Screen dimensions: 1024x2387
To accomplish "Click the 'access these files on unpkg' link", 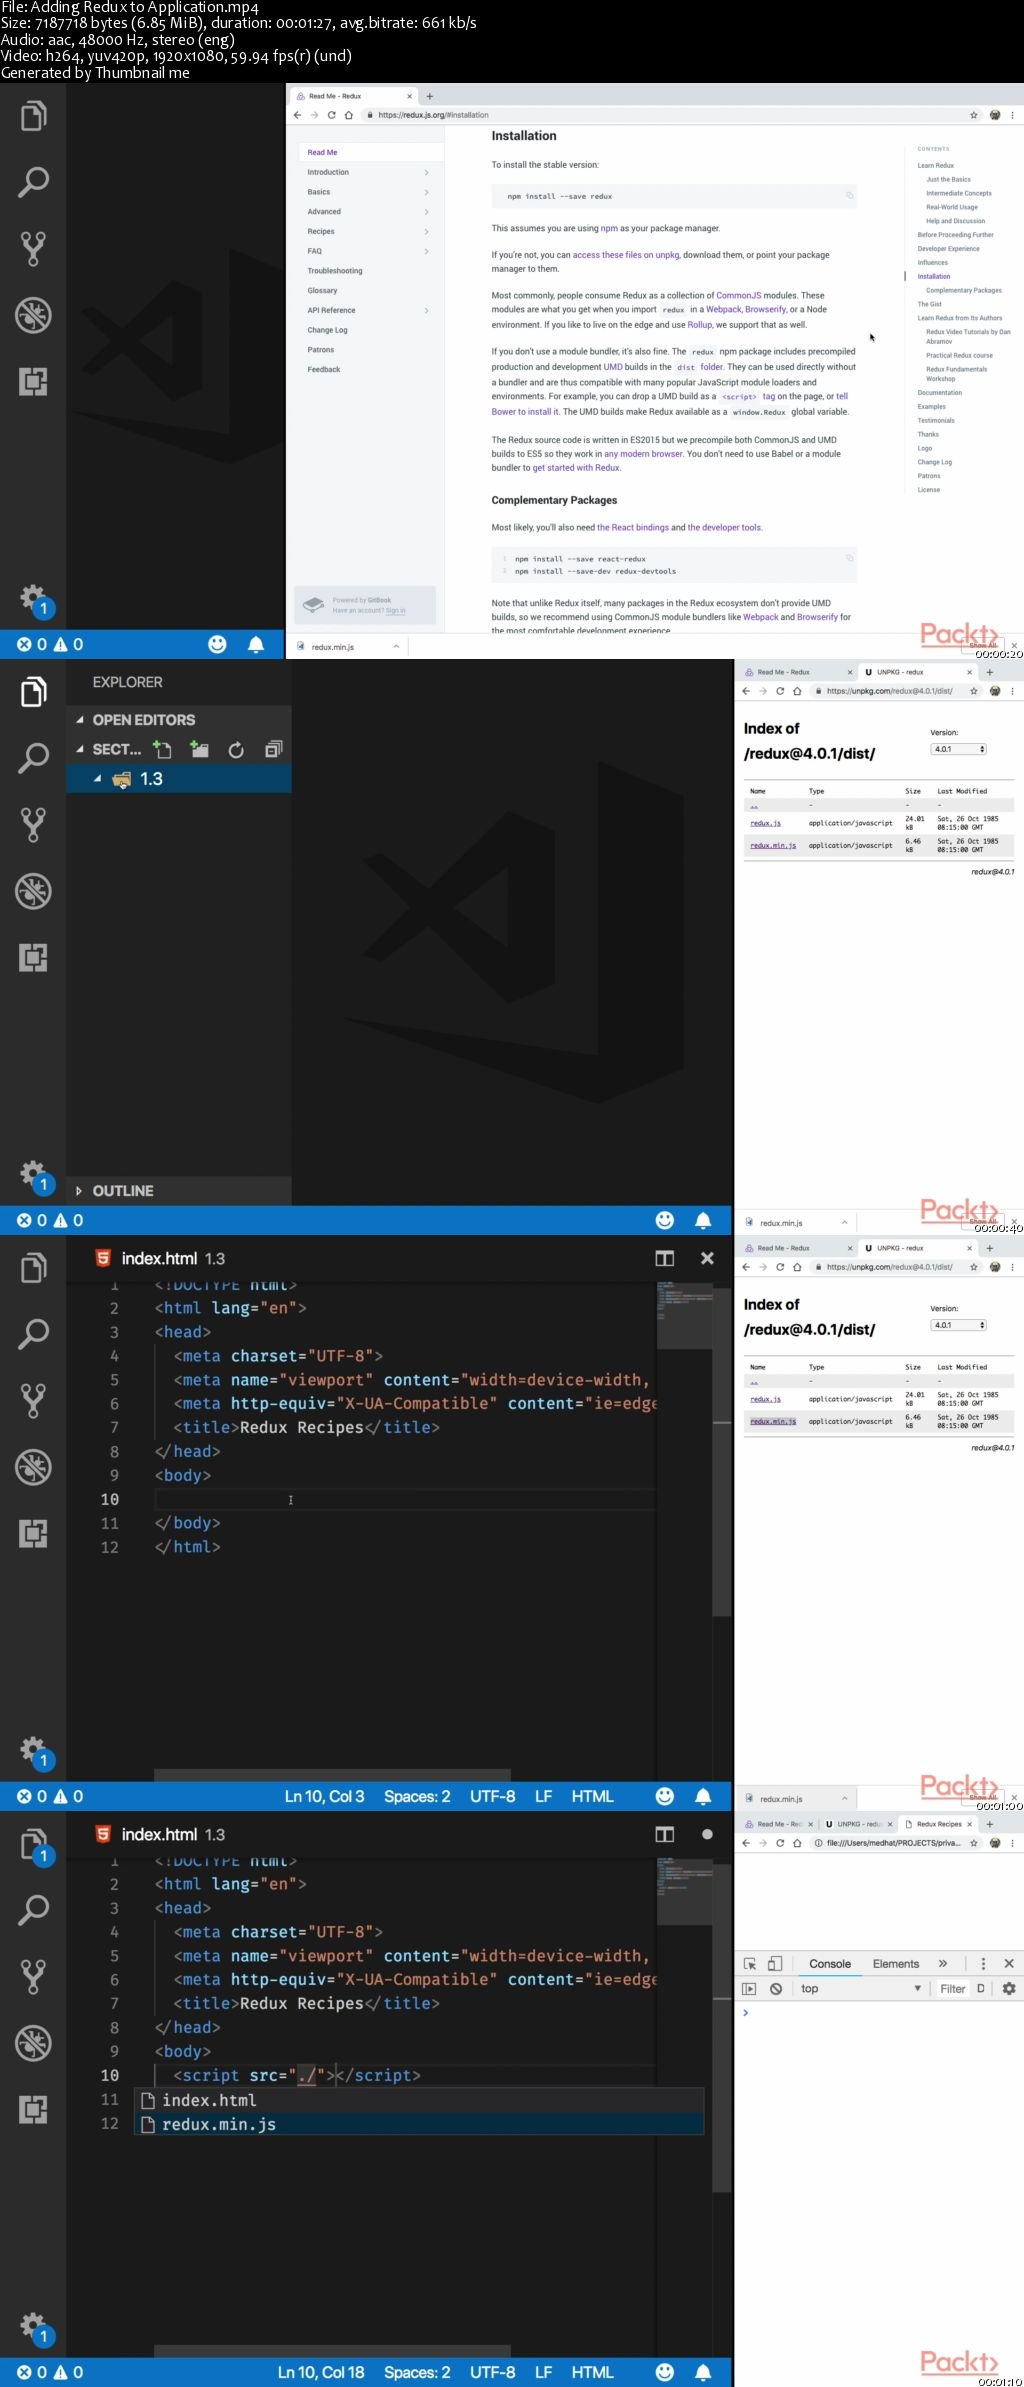I will point(626,255).
